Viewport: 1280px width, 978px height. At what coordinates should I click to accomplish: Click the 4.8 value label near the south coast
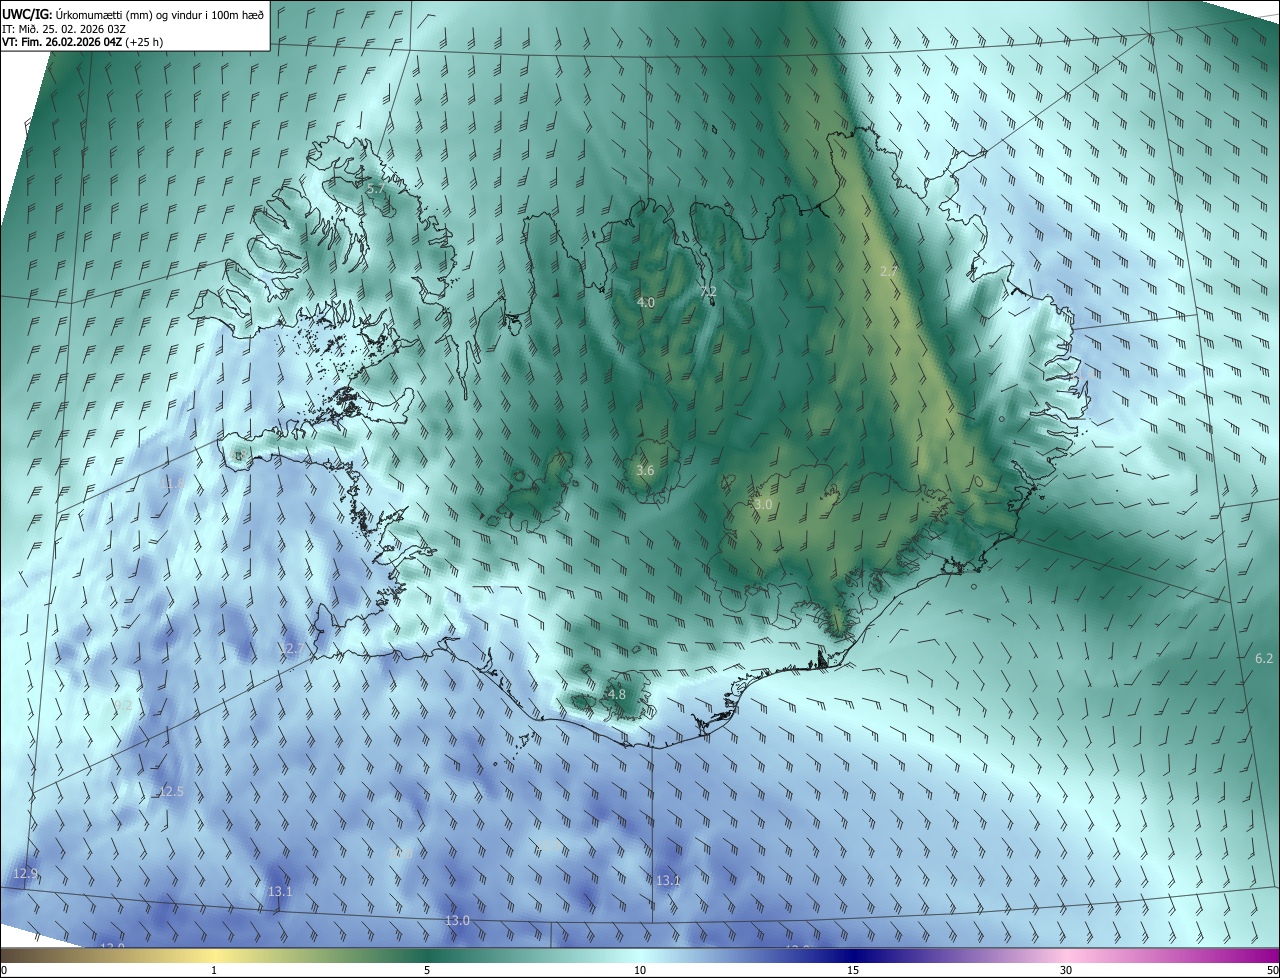click(617, 694)
